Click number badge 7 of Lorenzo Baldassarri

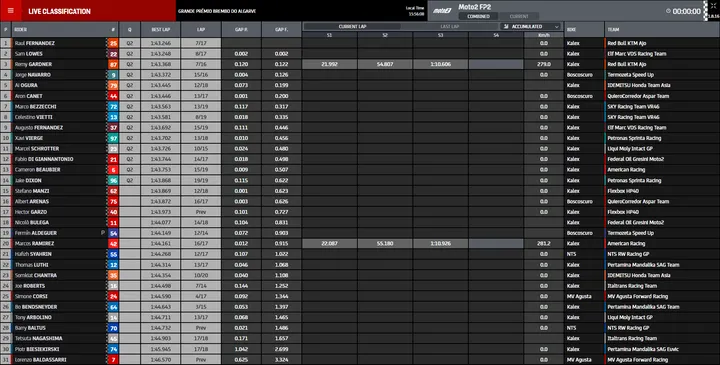[x=113, y=360]
